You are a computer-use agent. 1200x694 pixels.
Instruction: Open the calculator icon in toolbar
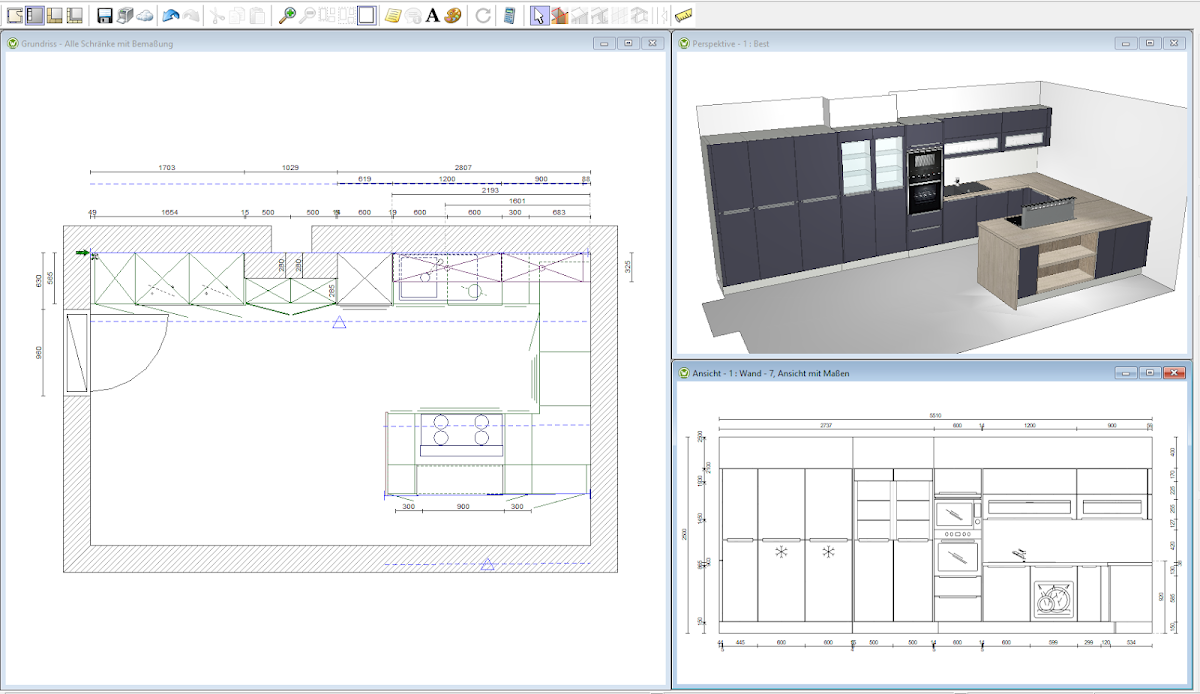(x=510, y=15)
